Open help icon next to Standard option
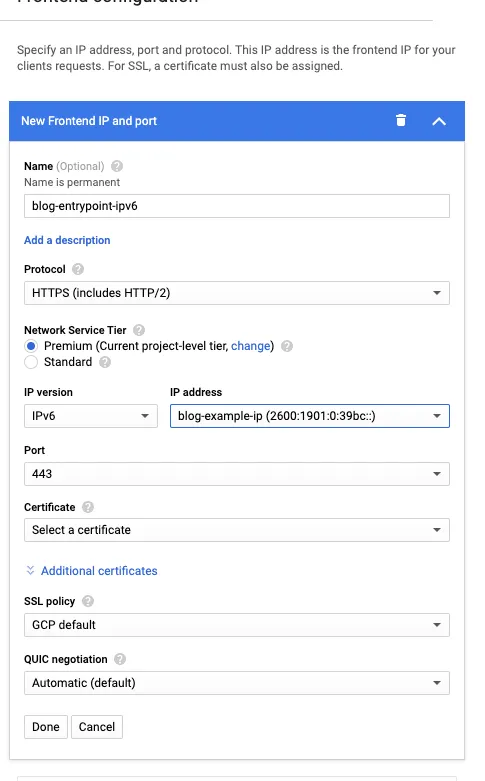The image size is (485, 781). (105, 362)
